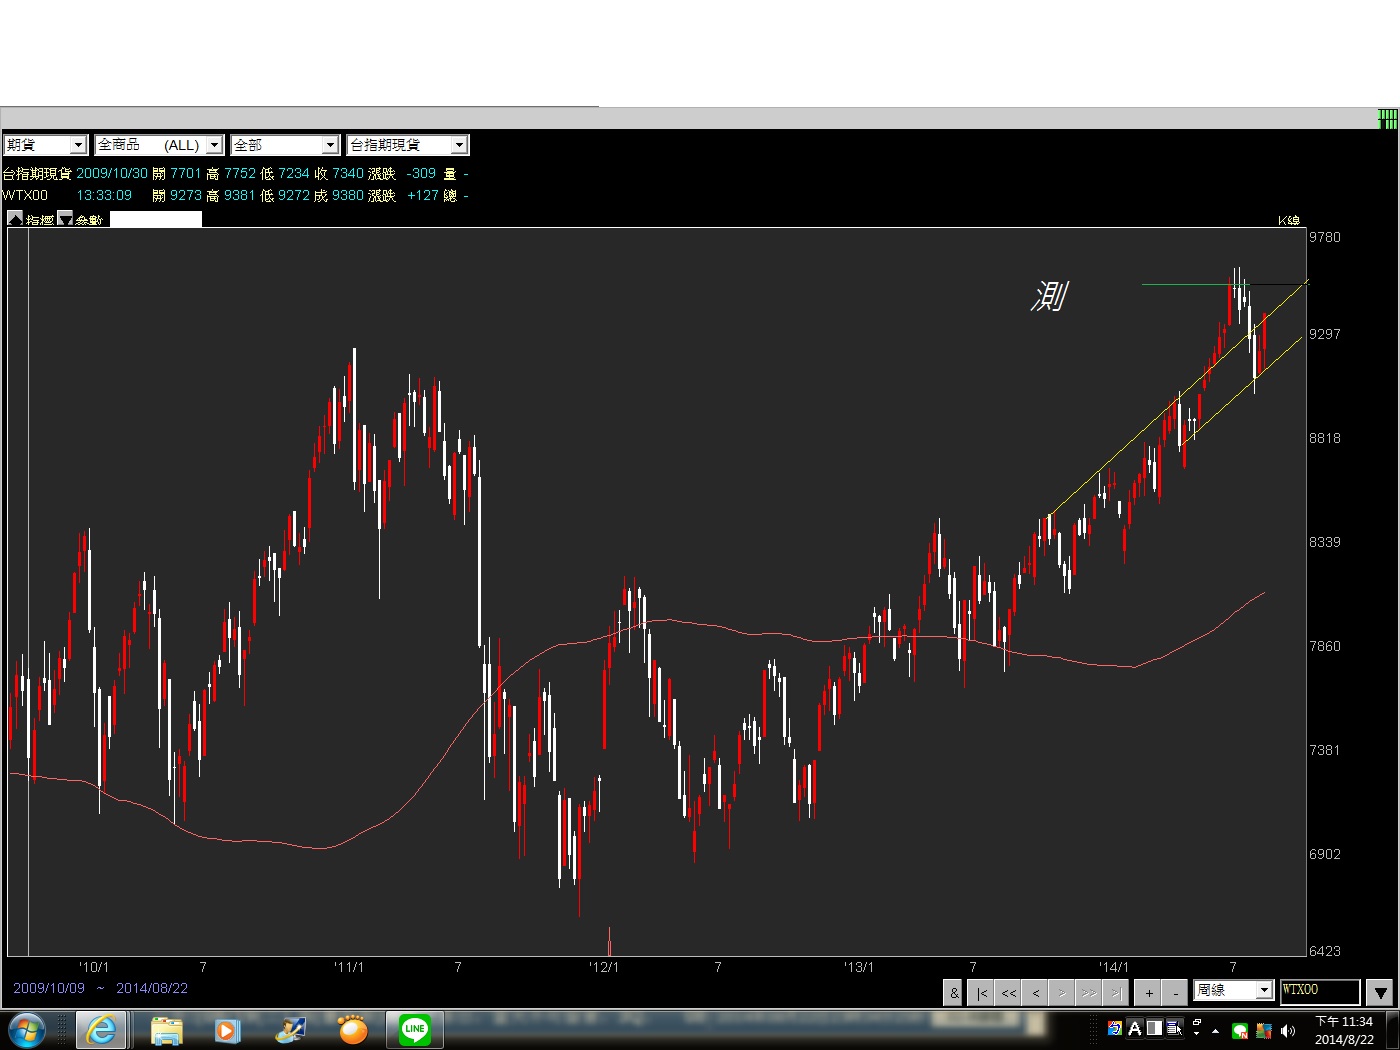The width and height of the screenshot is (1400, 1050).
Task: Toggle the half/full width tray icon
Action: [x=1154, y=1028]
